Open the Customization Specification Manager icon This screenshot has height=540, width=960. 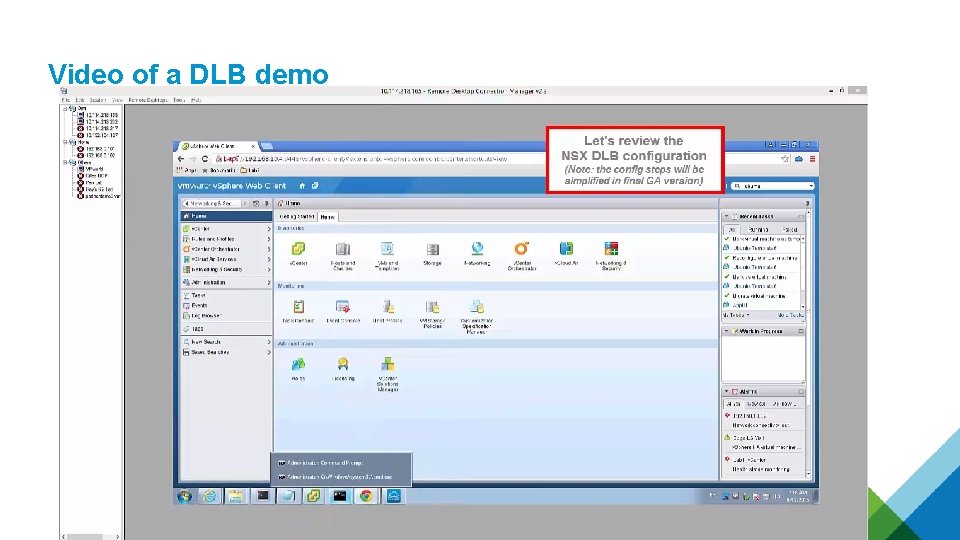tap(477, 306)
